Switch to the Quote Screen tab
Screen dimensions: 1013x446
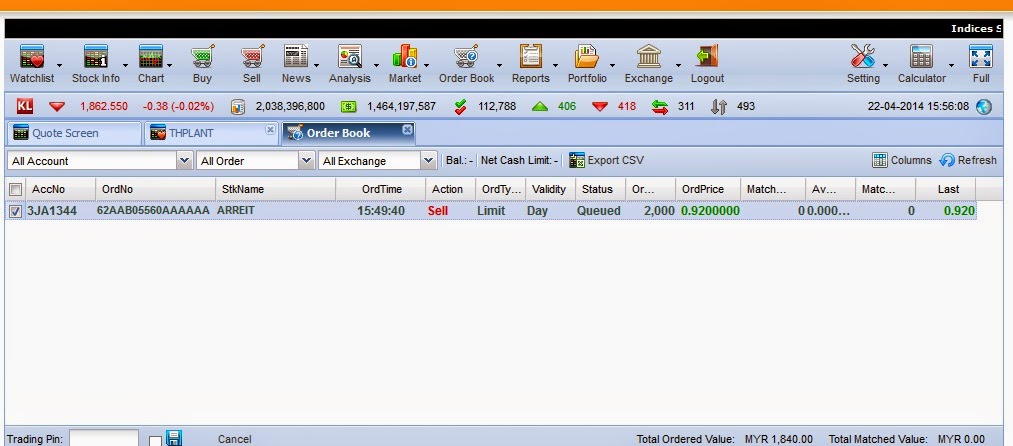[74, 133]
